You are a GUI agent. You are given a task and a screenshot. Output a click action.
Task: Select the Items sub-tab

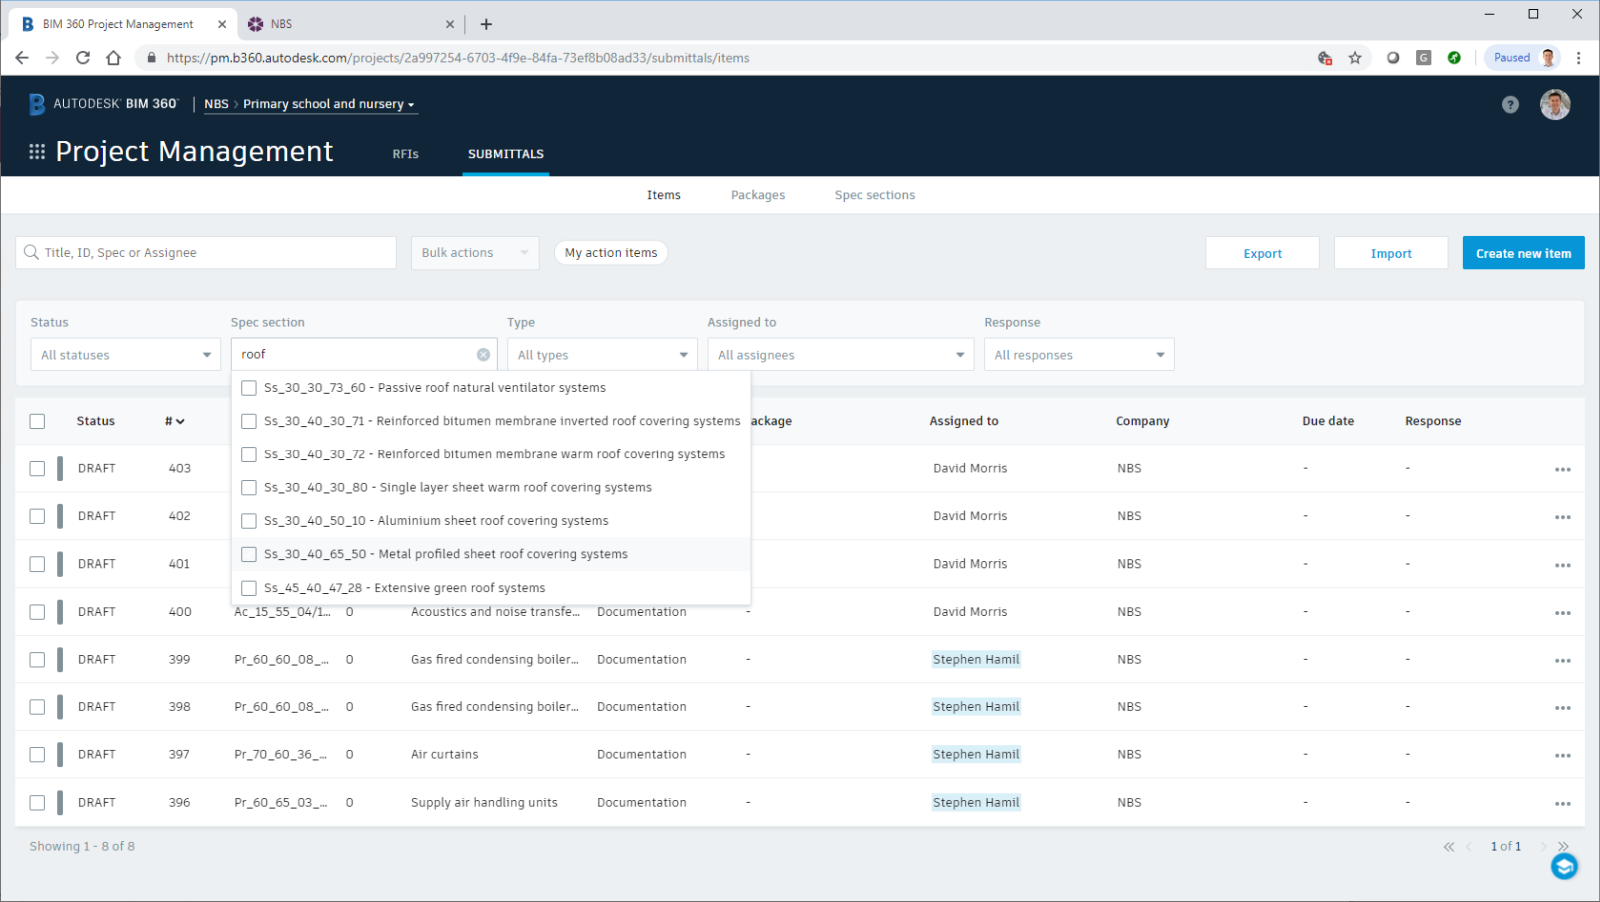(664, 195)
